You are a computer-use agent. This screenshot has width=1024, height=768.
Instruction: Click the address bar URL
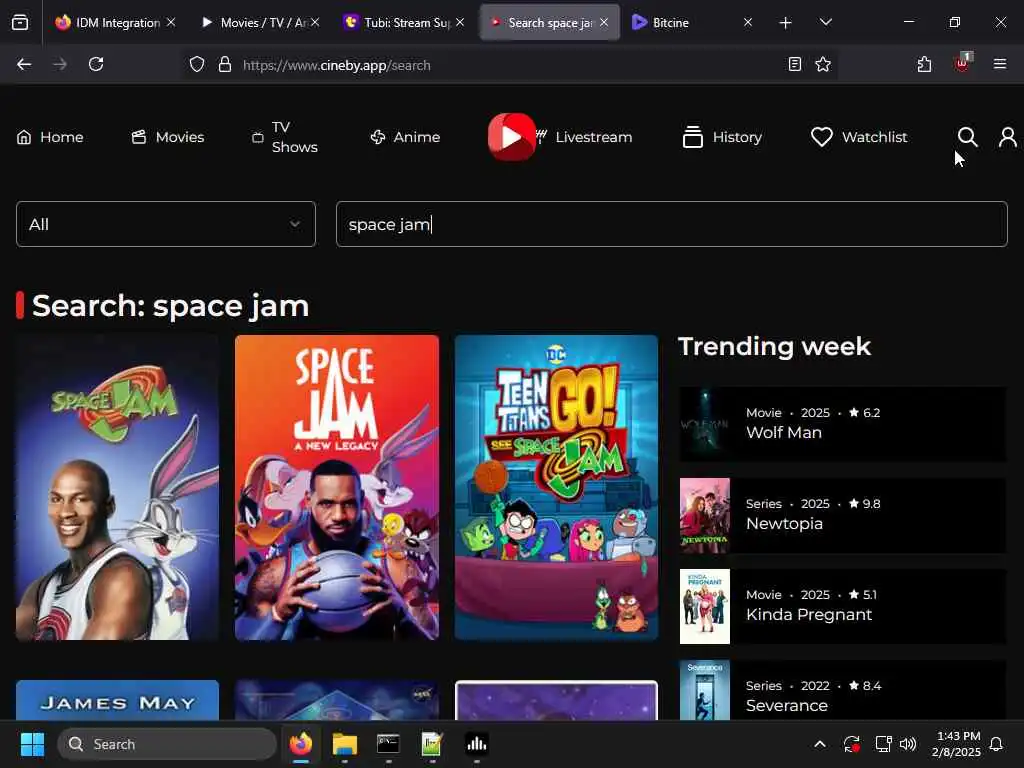point(336,65)
